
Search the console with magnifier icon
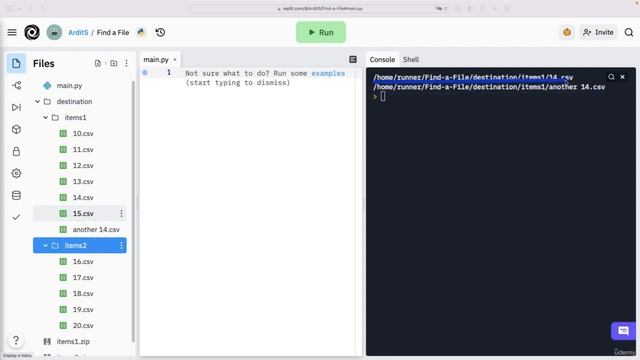click(611, 77)
